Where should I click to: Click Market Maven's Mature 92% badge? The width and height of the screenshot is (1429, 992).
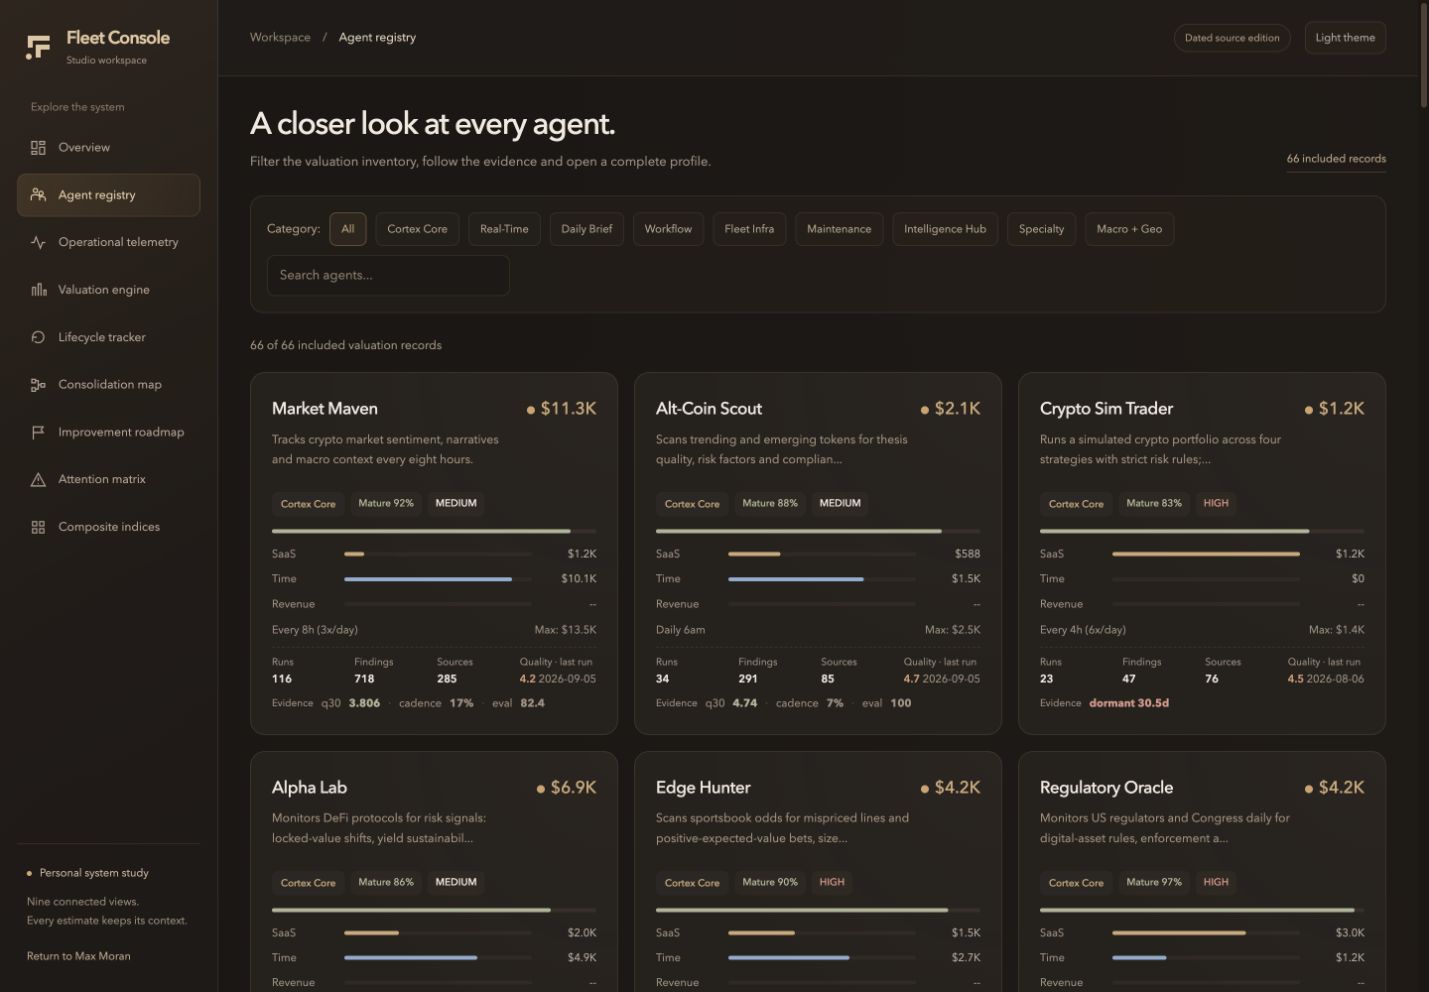coord(386,503)
